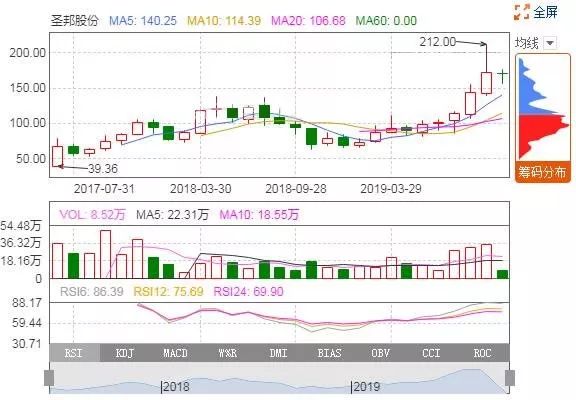Click the left timeline range handle
The image size is (576, 400).
[49, 378]
